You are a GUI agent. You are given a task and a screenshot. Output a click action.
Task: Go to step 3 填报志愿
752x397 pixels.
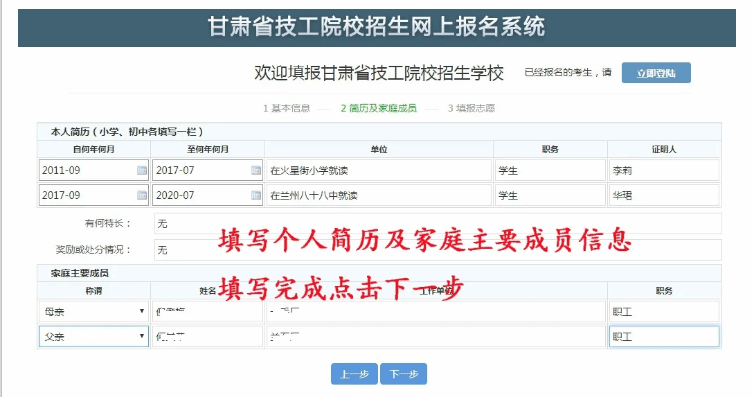click(x=471, y=108)
